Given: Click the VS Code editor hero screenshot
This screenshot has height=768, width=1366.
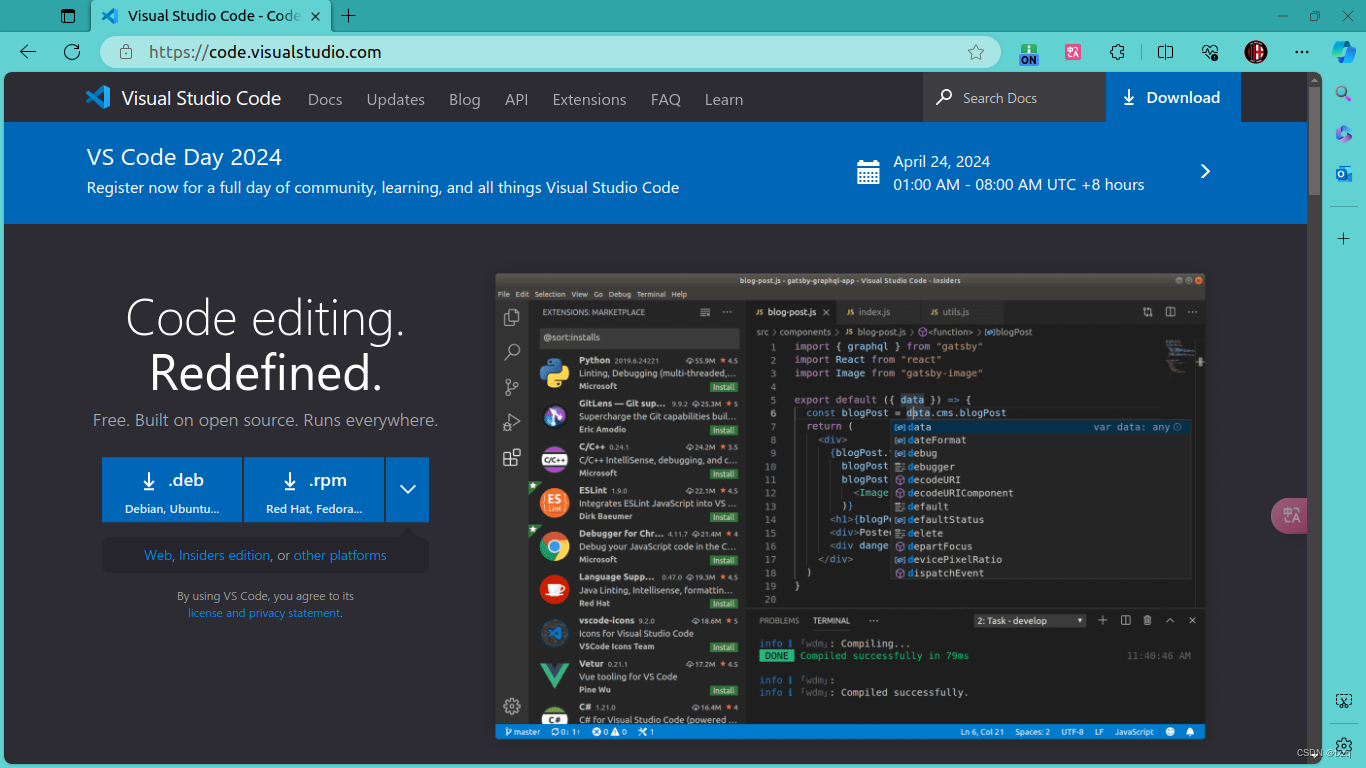Looking at the screenshot, I should (850, 506).
